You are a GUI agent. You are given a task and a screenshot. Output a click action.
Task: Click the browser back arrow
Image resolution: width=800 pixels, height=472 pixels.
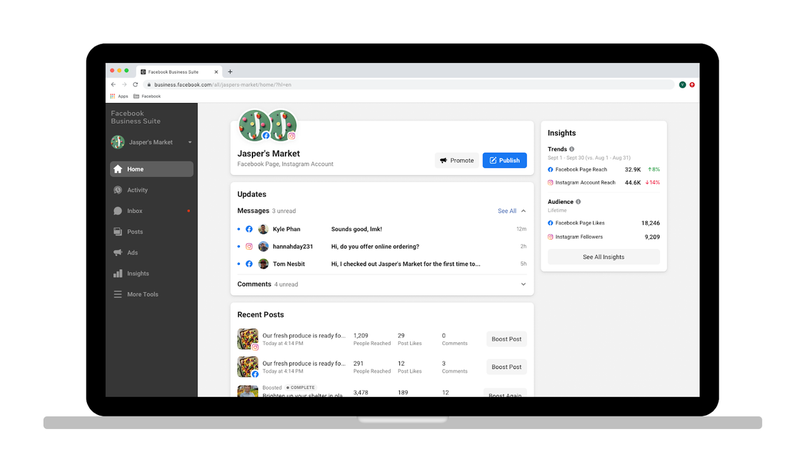[x=113, y=85]
